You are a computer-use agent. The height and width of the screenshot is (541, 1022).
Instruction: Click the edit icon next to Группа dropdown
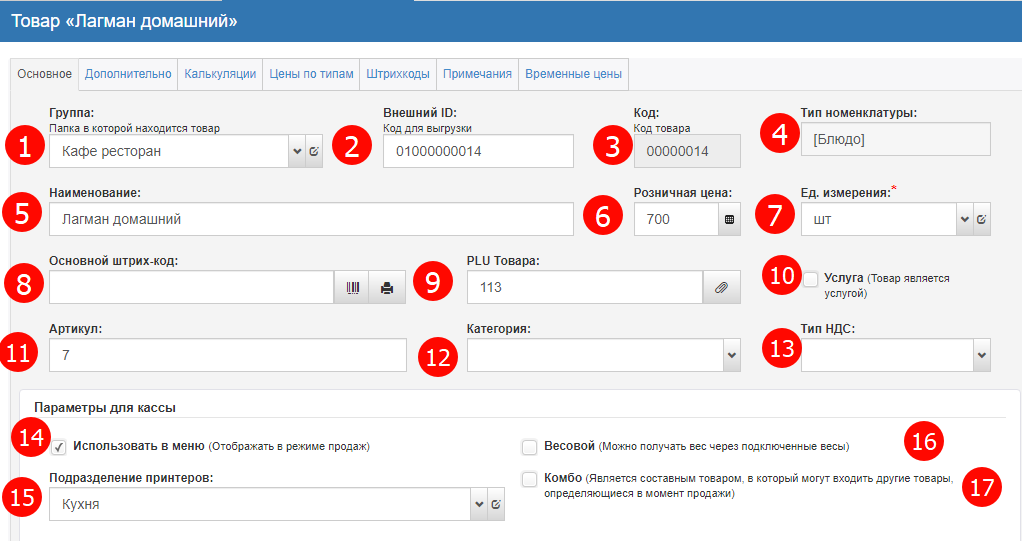[314, 152]
